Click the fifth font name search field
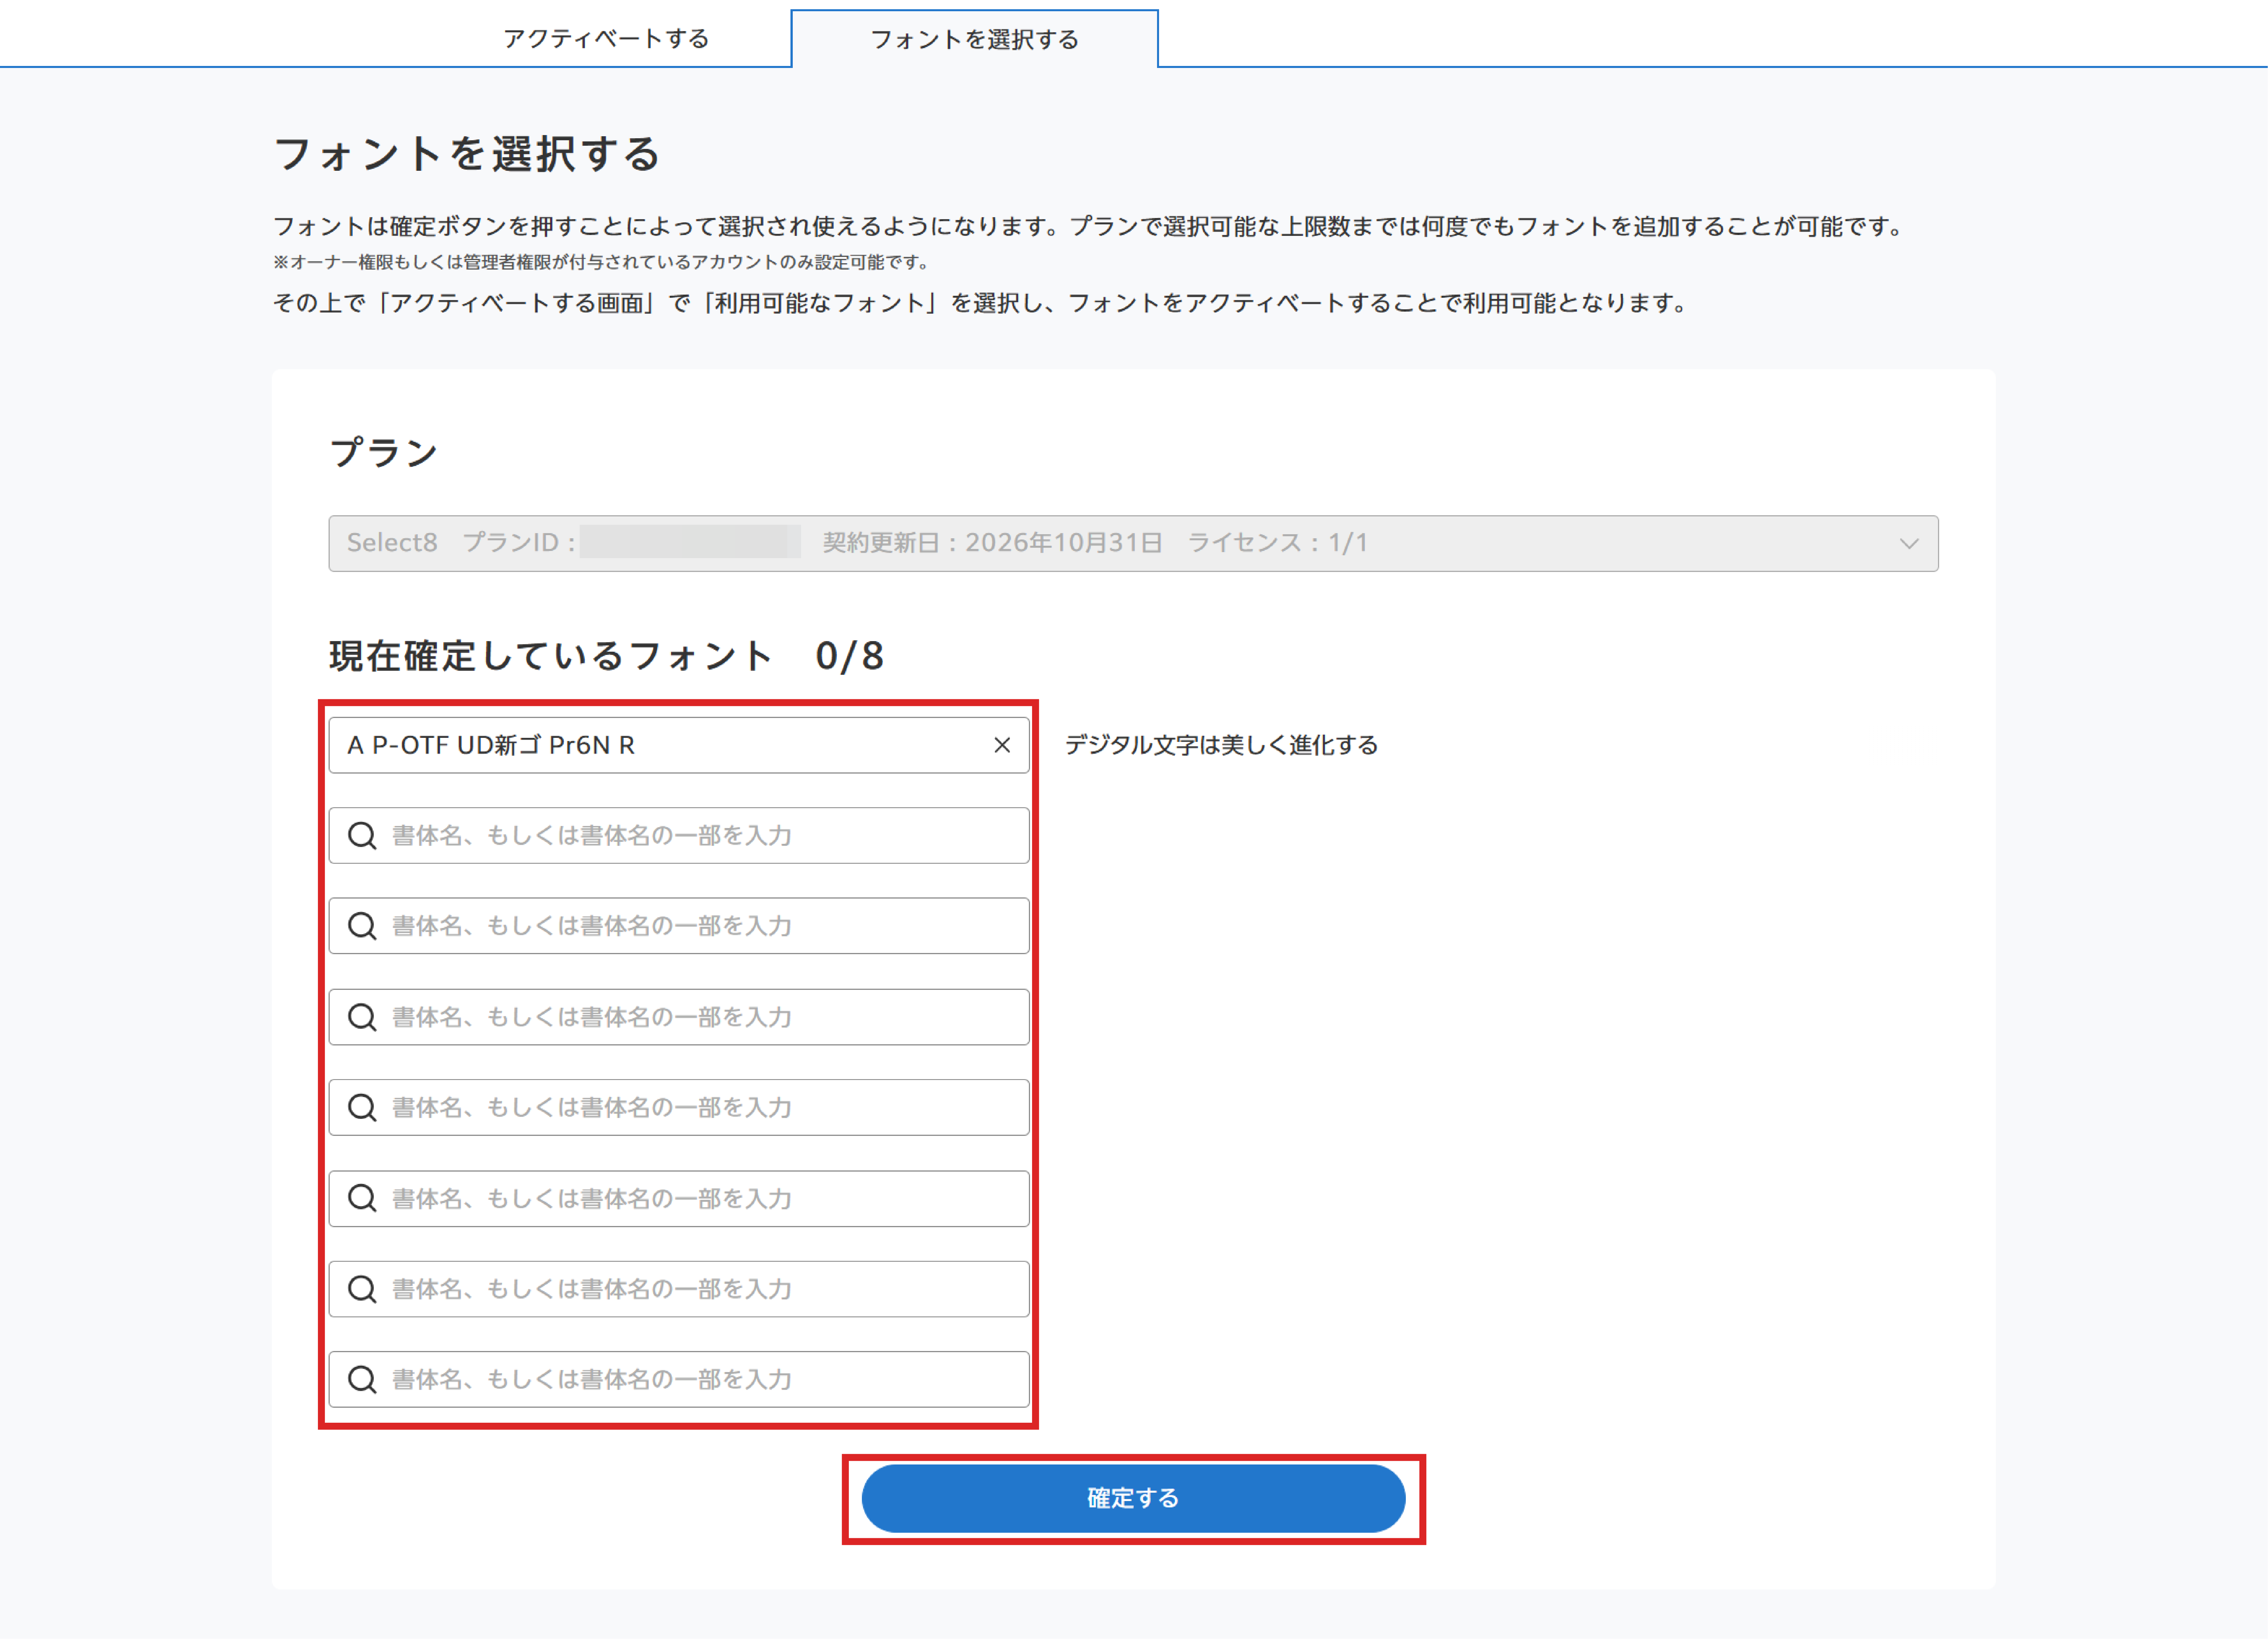 (679, 1107)
